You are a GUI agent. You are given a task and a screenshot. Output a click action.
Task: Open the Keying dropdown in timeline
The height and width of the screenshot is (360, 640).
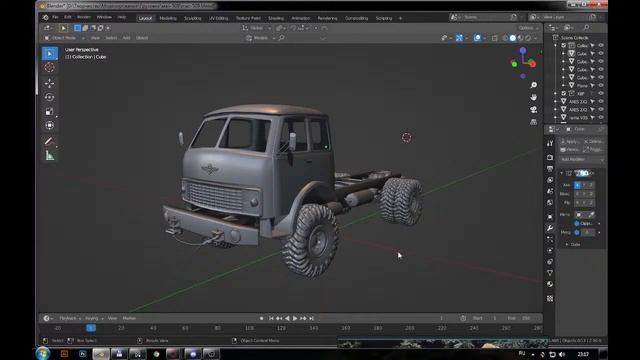click(93, 318)
